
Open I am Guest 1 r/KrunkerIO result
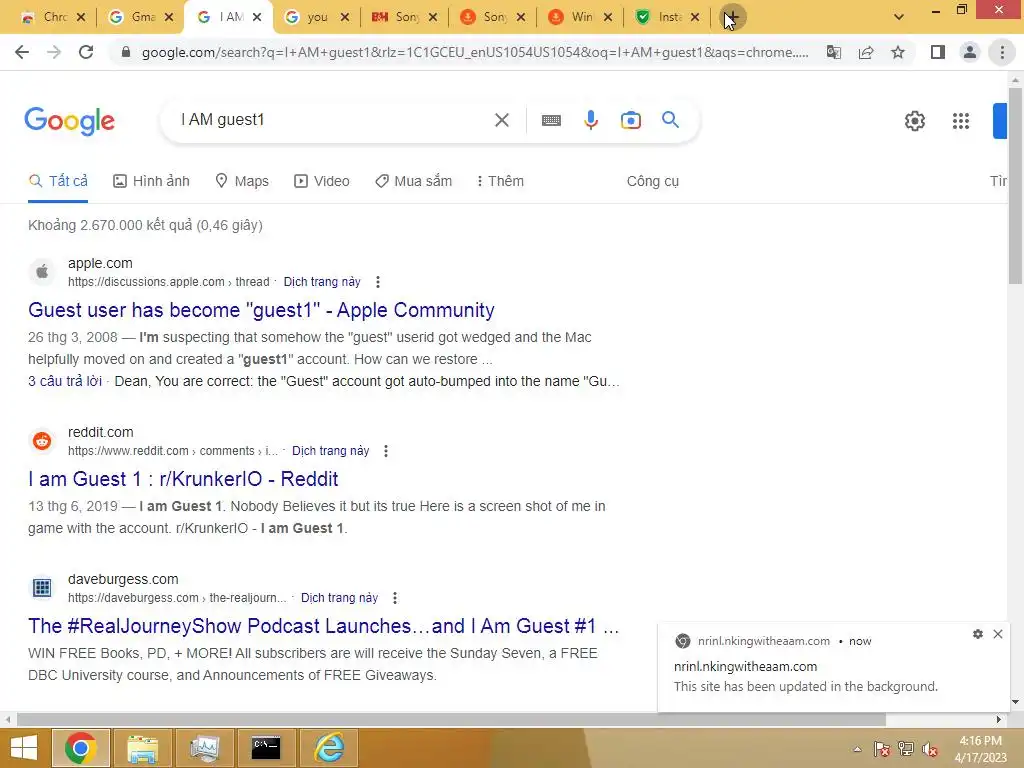click(183, 479)
